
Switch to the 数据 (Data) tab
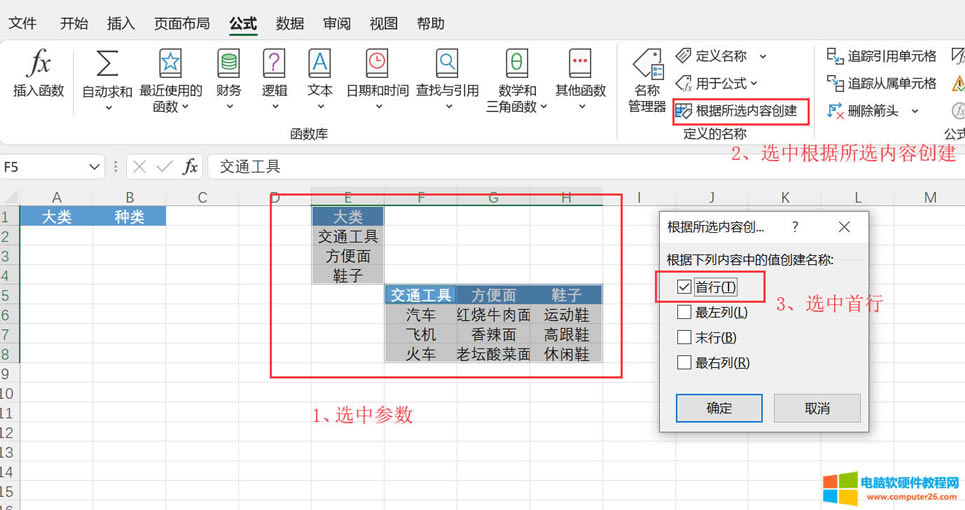(x=290, y=23)
